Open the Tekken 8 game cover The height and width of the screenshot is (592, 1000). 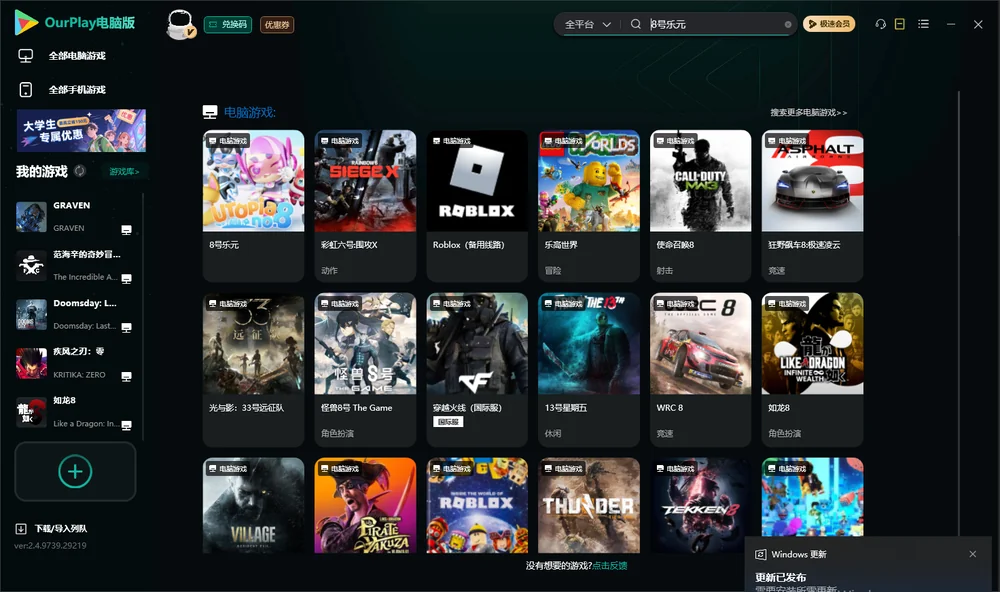[700, 505]
